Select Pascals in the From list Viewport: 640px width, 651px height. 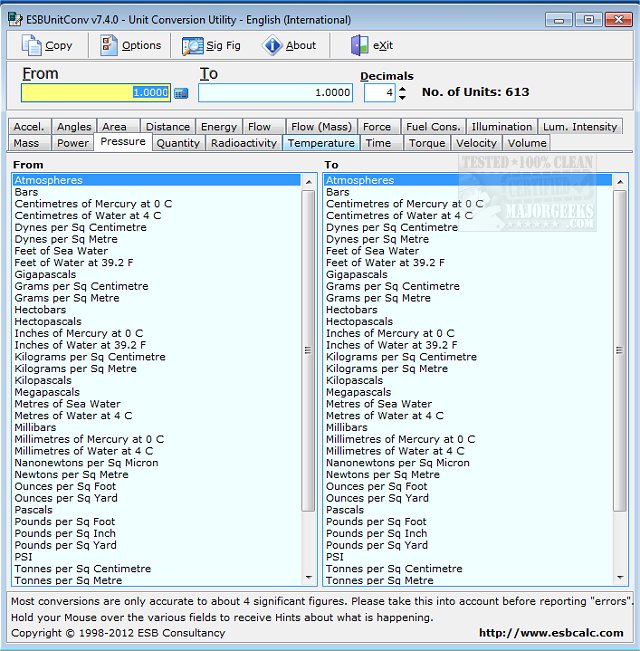click(156, 510)
